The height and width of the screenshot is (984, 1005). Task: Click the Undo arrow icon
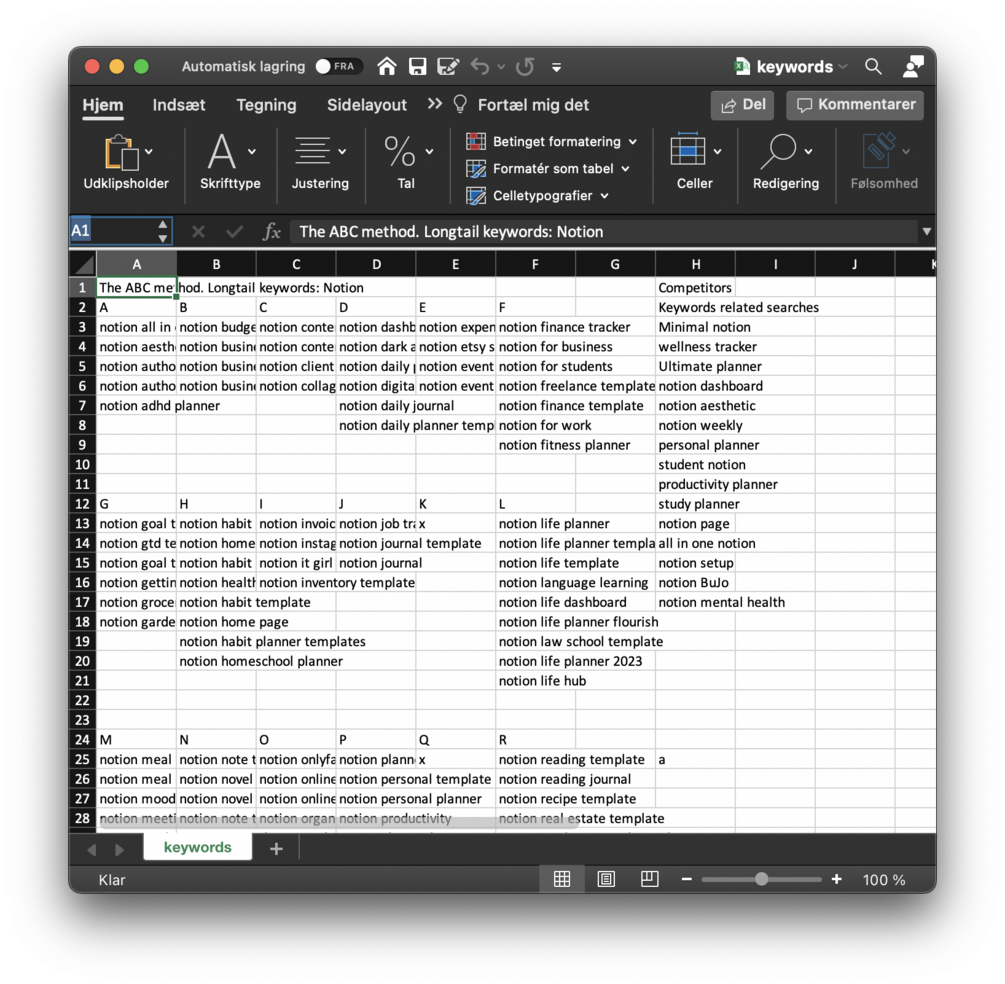tap(480, 67)
